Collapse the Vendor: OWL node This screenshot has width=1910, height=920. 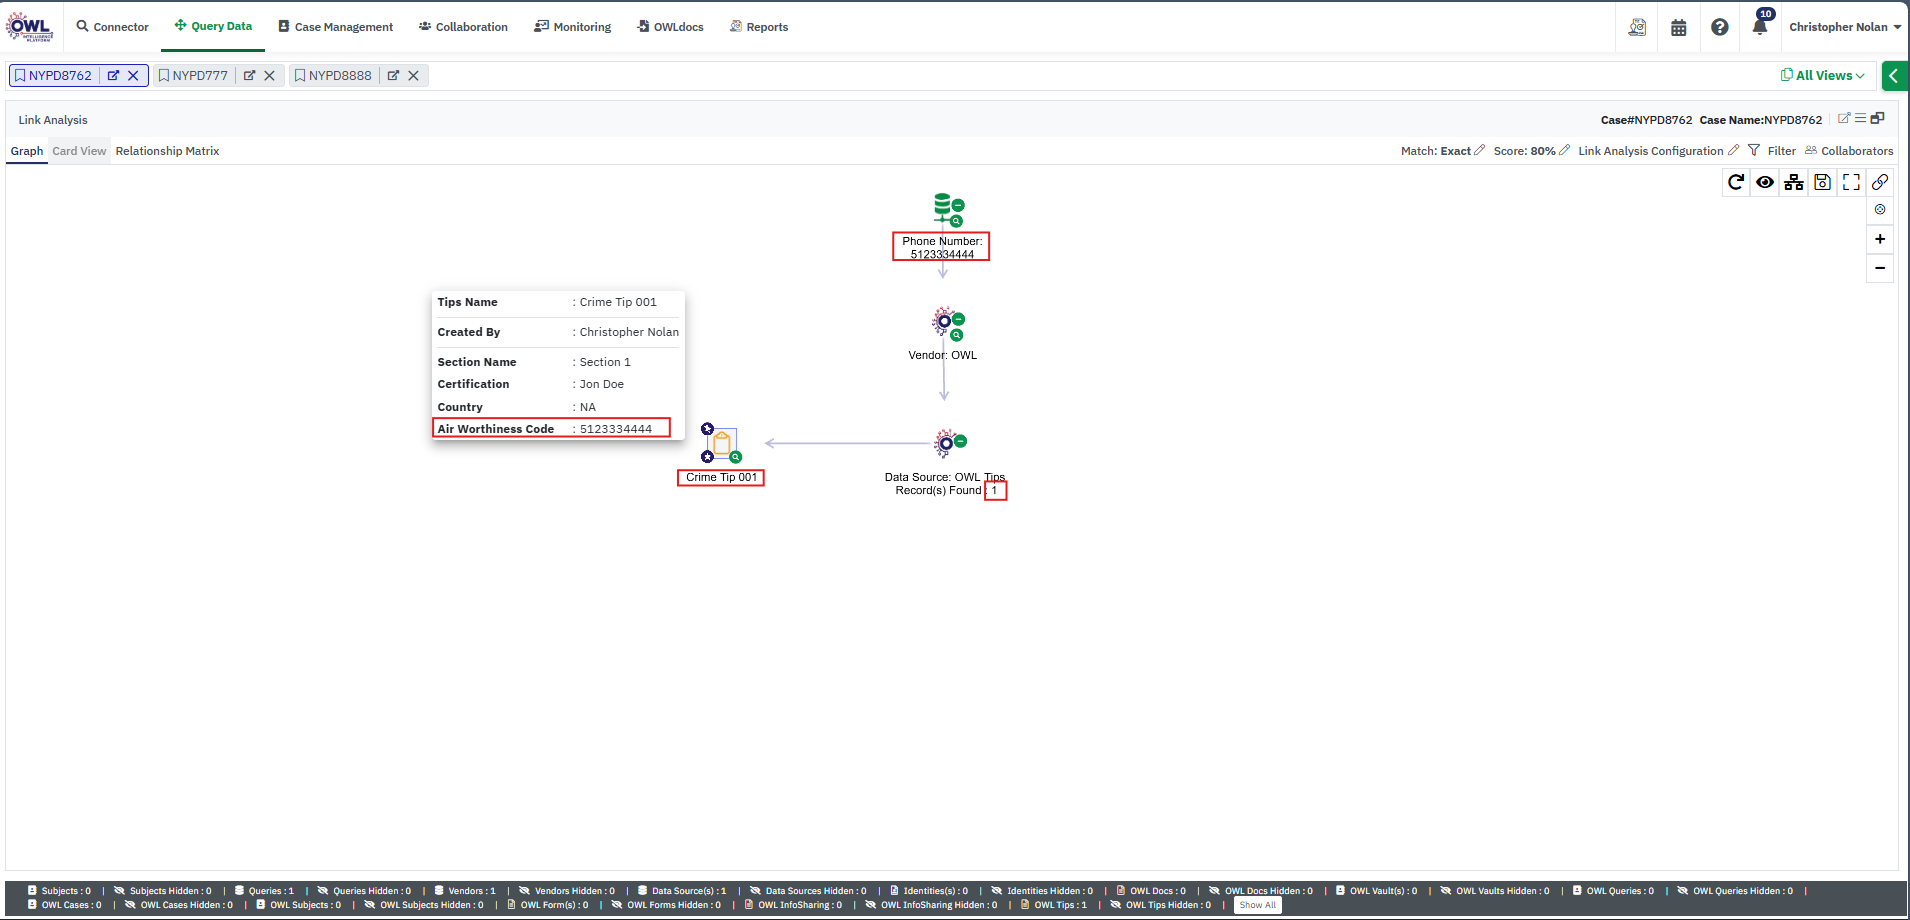click(x=958, y=320)
